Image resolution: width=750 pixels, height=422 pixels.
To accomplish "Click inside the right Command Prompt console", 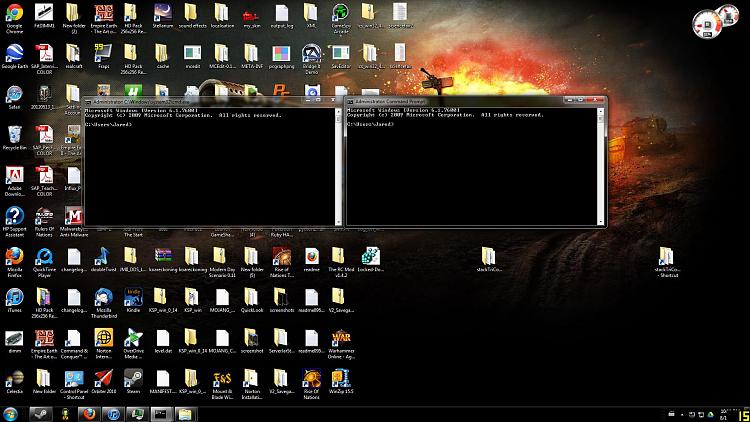I will (472, 166).
